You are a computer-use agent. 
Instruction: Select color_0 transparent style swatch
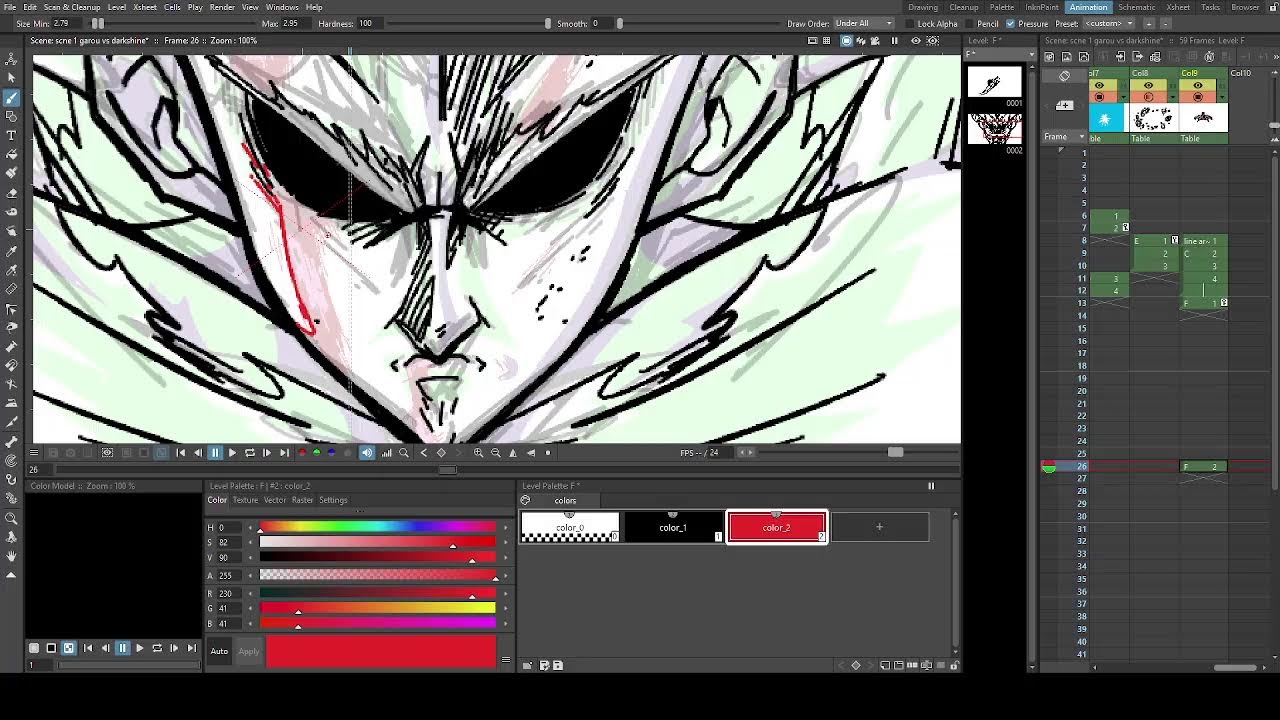point(570,527)
